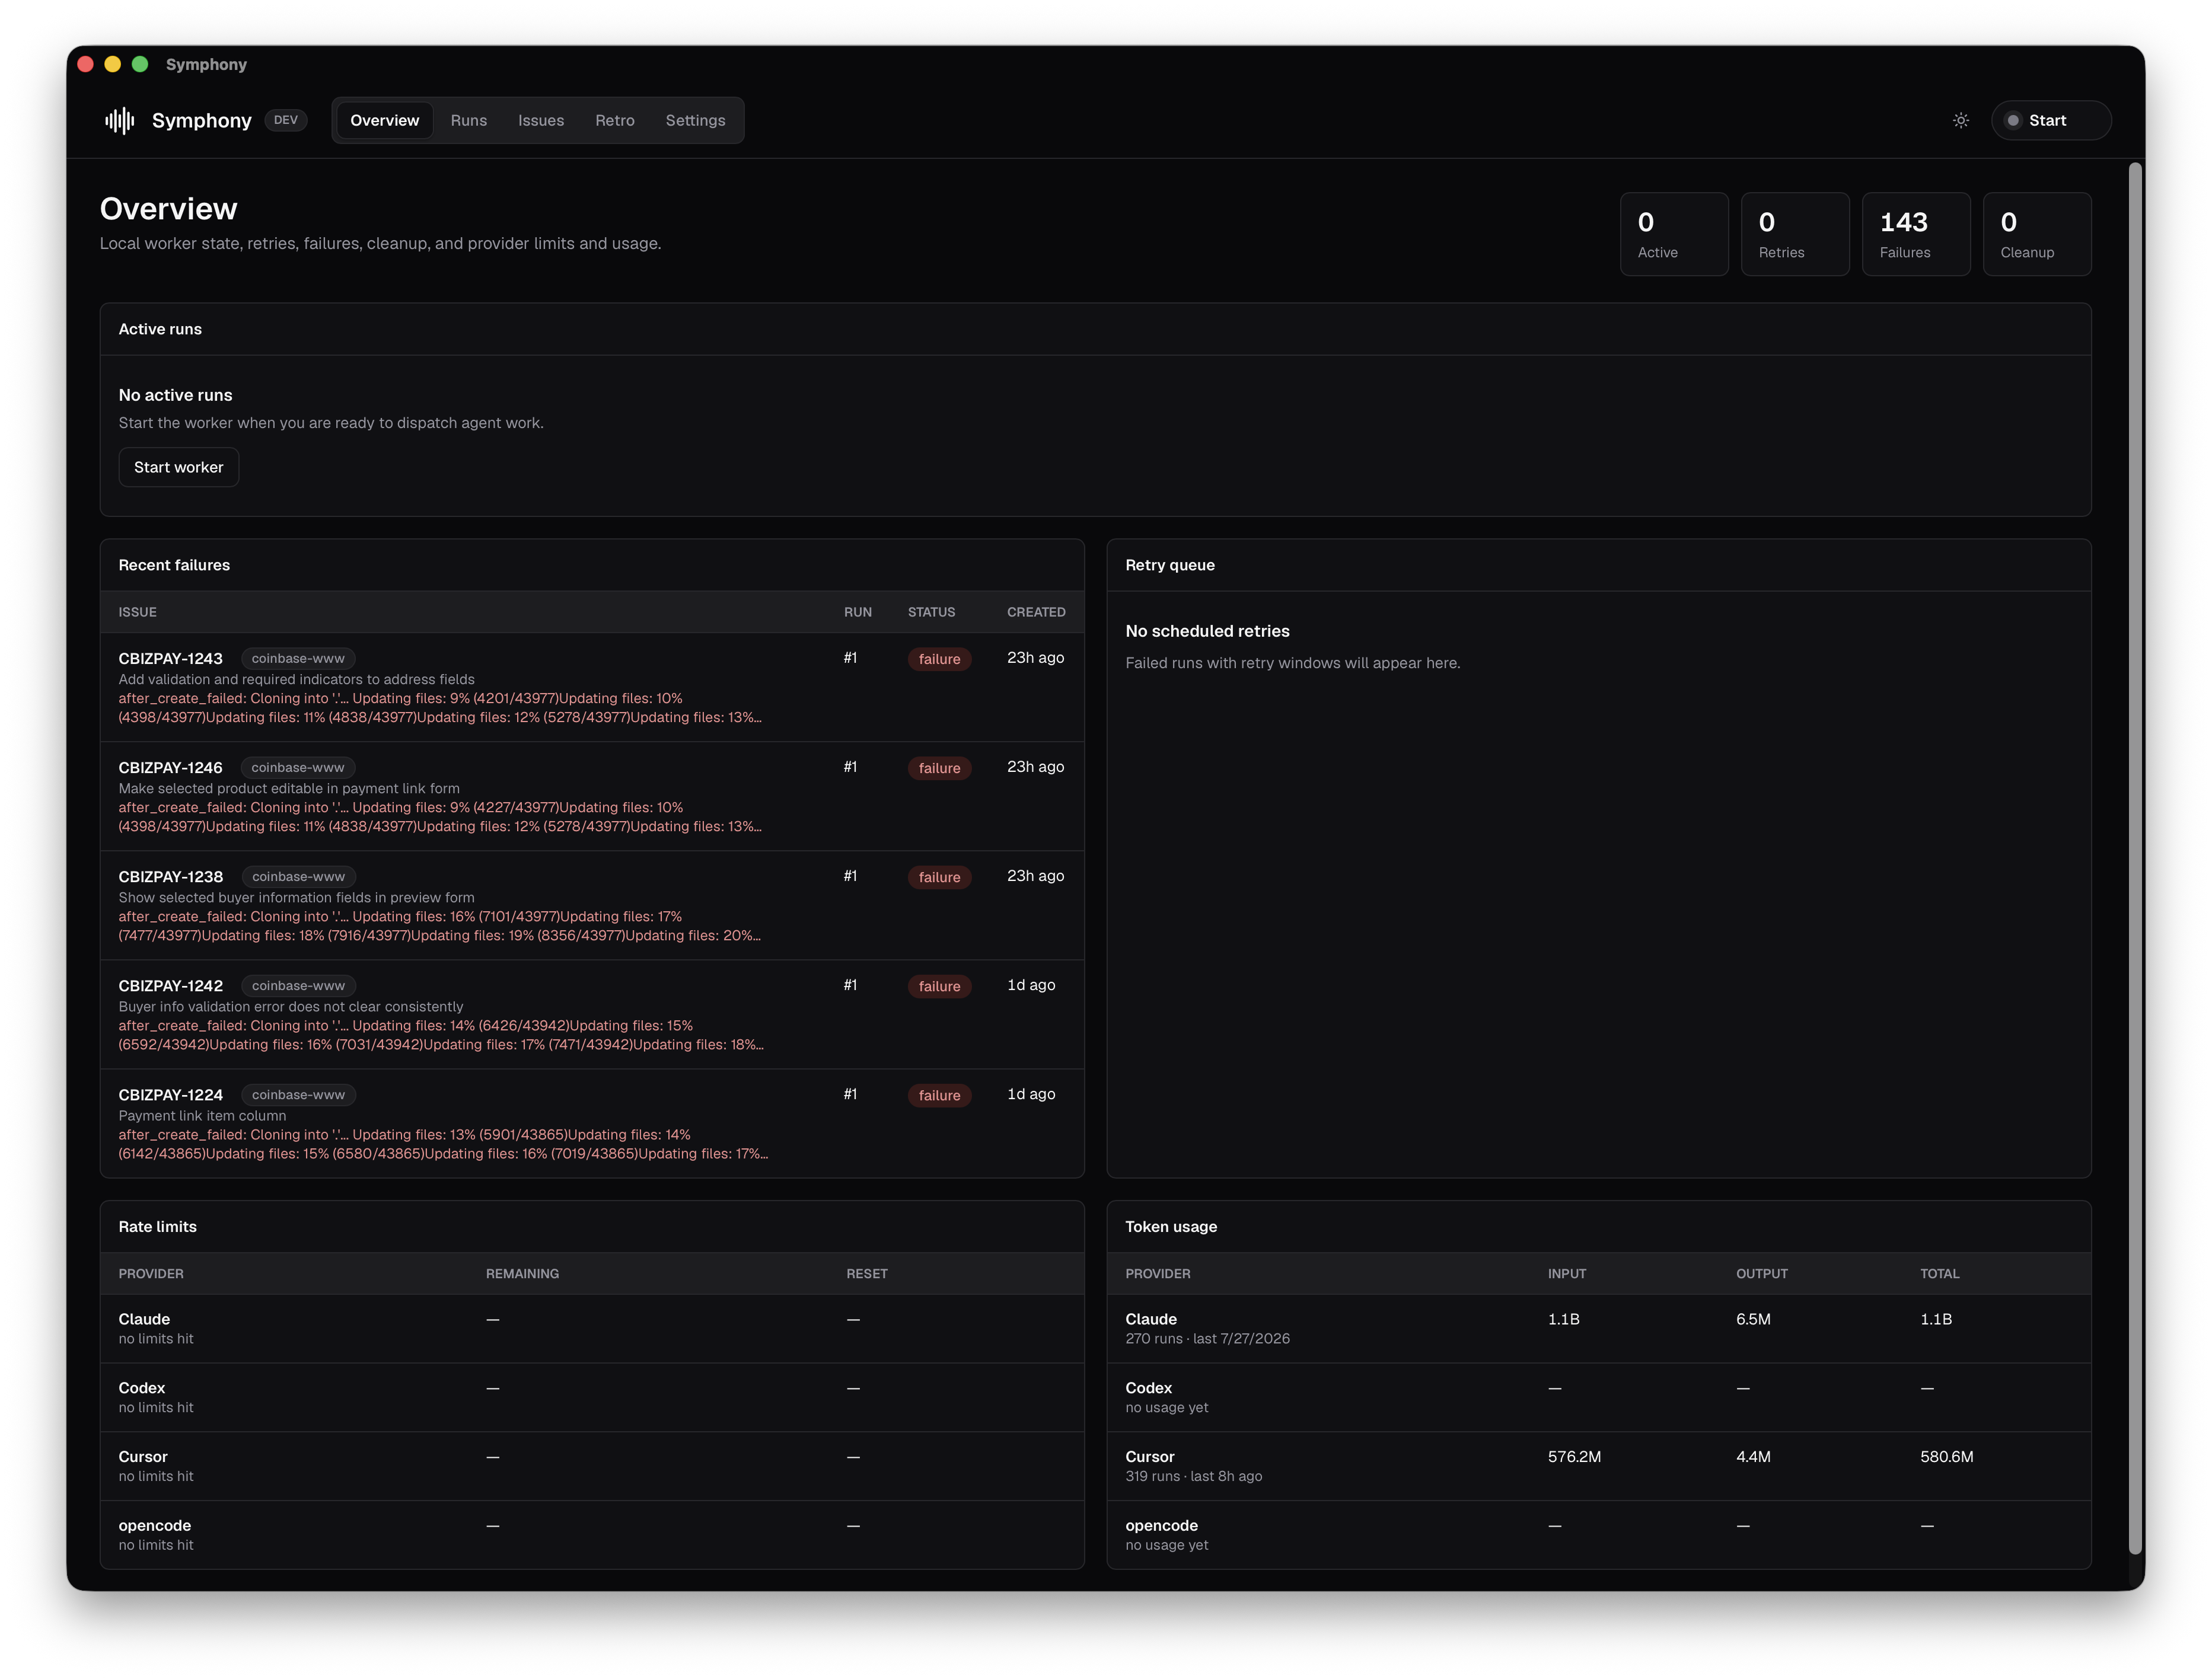This screenshot has height=1679, width=2212.
Task: Click the vertical page scrollbar
Action: 2134,858
